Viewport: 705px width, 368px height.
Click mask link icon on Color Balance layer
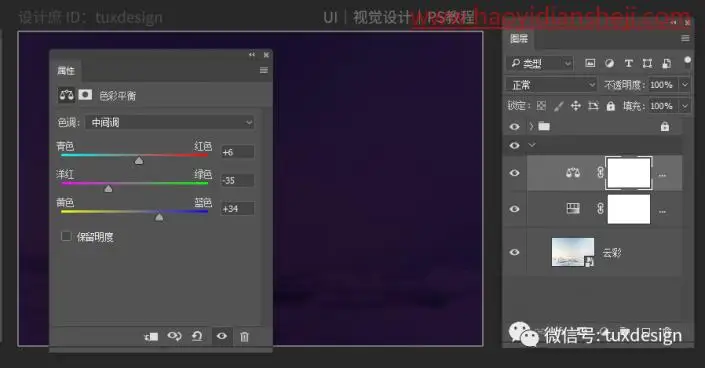[600, 172]
